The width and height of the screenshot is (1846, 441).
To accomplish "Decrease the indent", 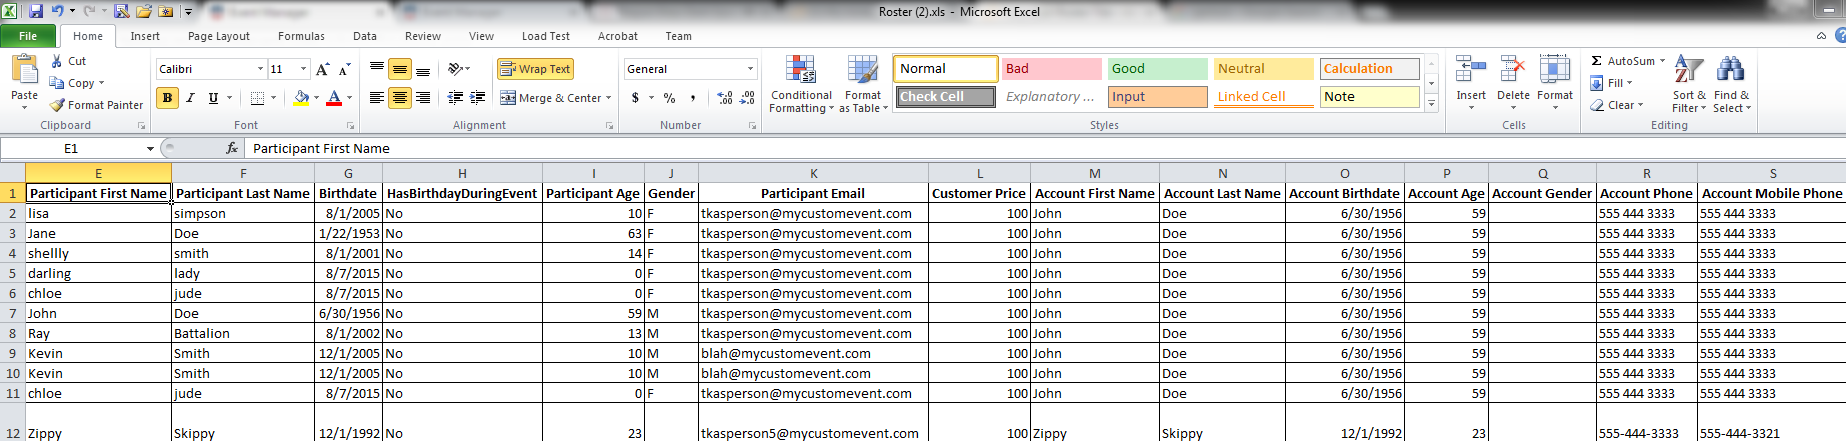I will click(455, 98).
